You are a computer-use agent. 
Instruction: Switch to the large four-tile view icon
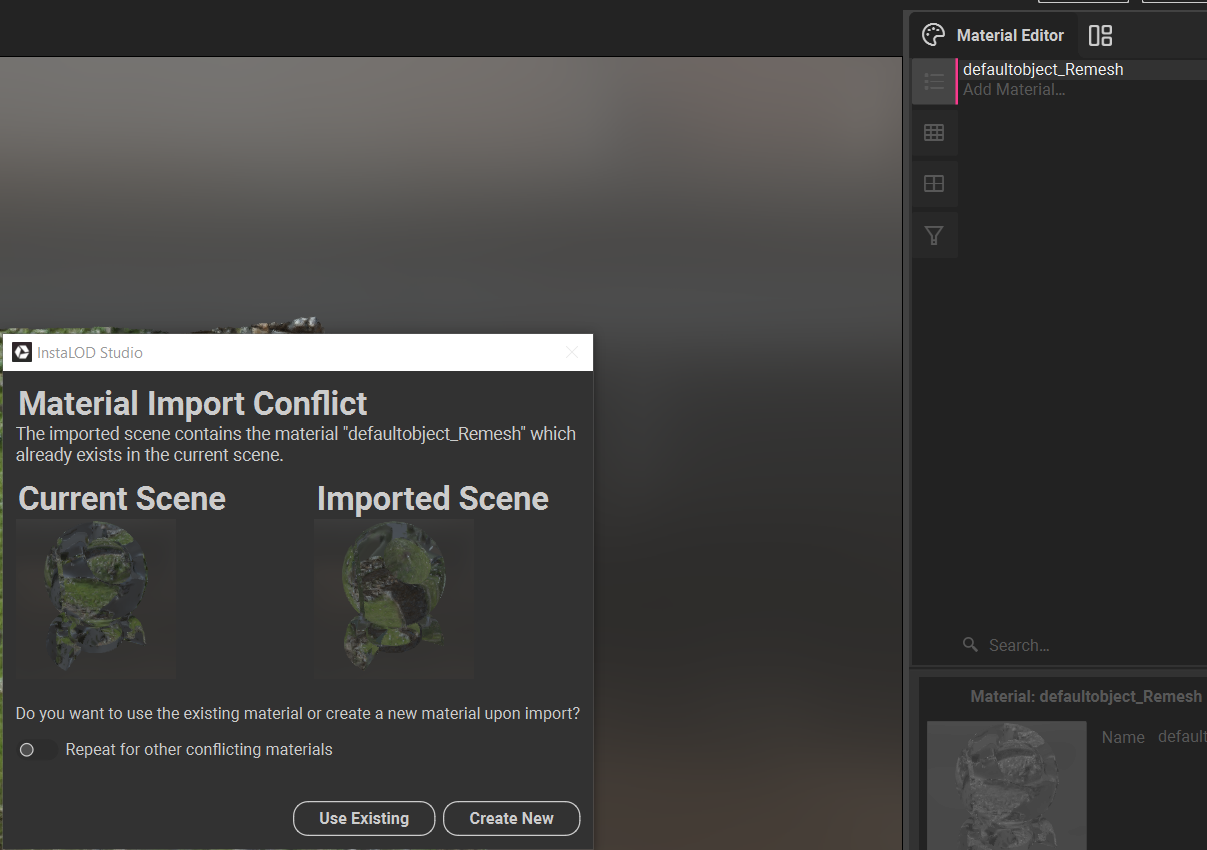pyautogui.click(x=934, y=184)
